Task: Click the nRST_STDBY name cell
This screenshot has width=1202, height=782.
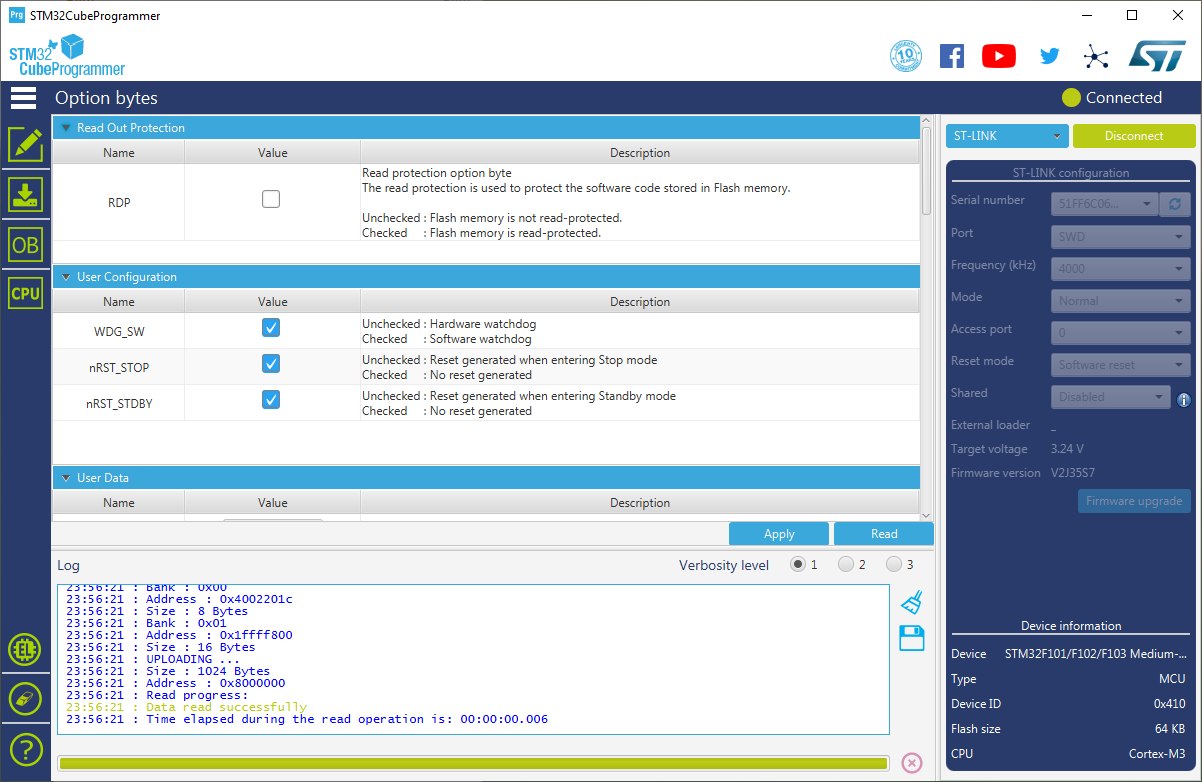Action: pyautogui.click(x=119, y=403)
